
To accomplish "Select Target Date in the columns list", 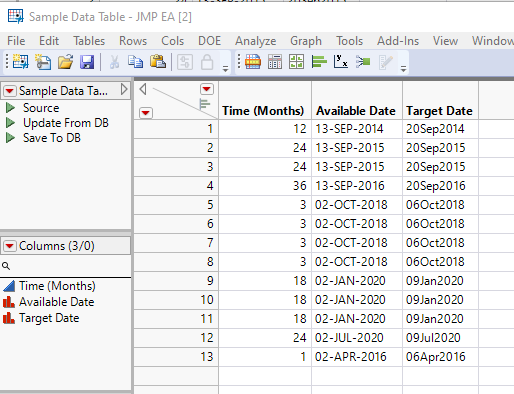I will click(x=49, y=318).
